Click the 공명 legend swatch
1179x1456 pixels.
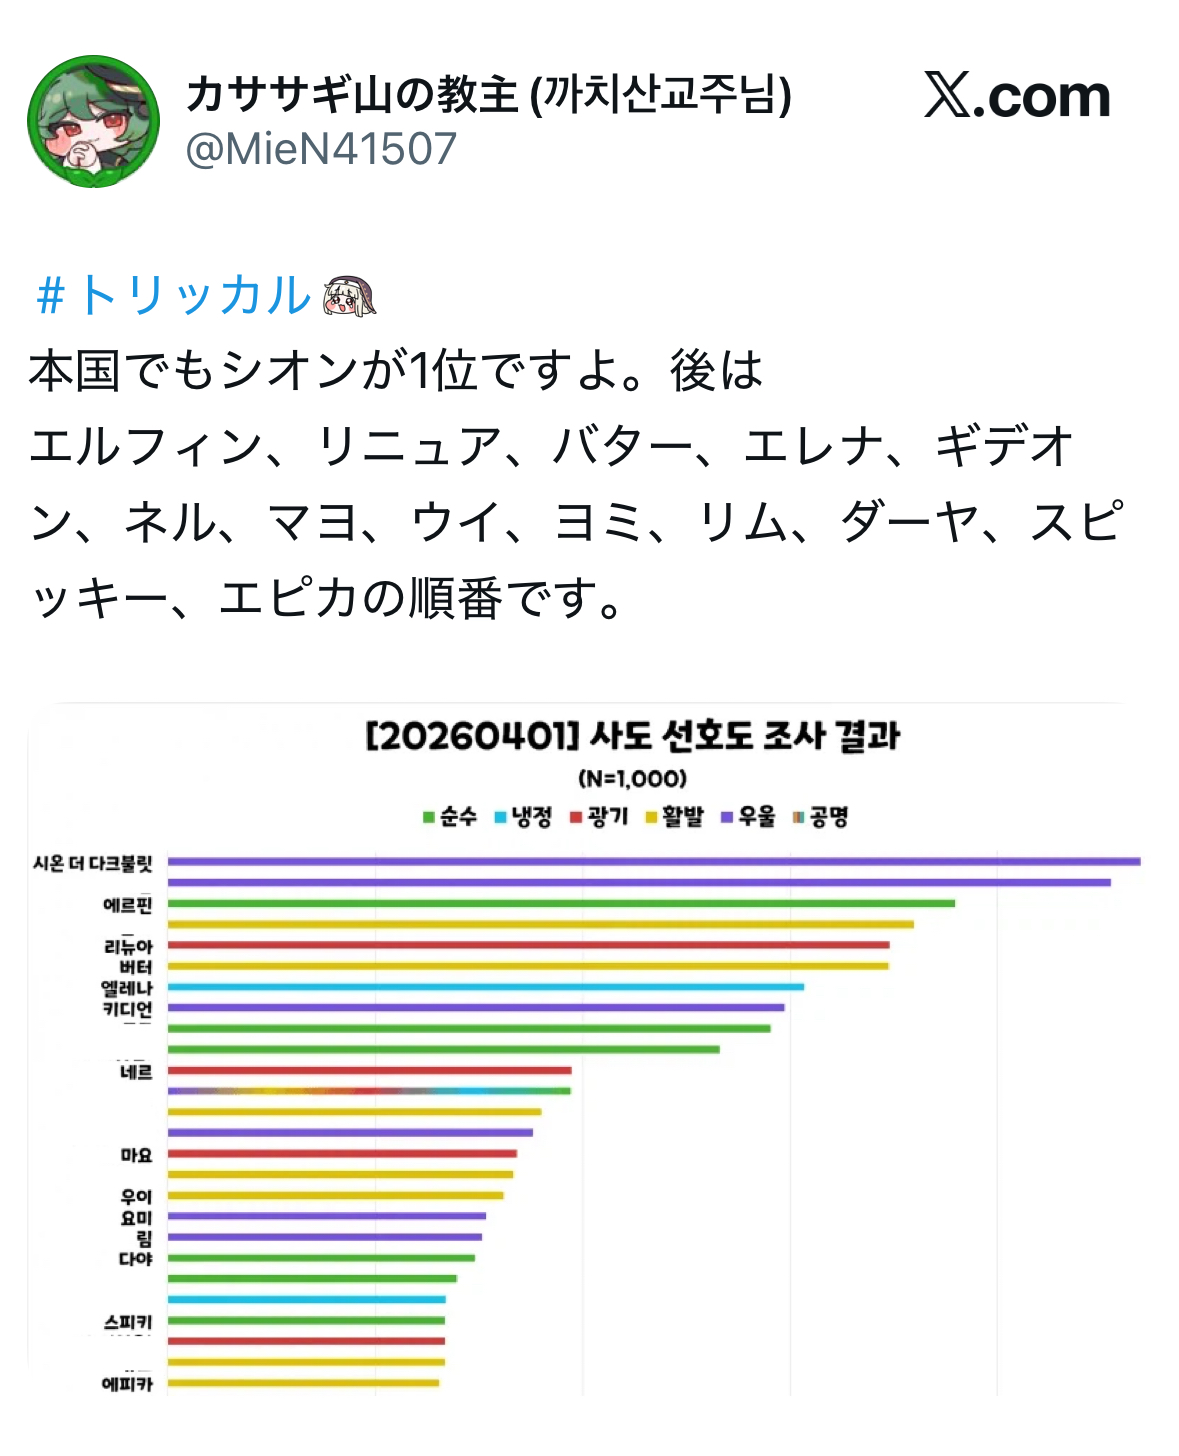pyautogui.click(x=798, y=818)
